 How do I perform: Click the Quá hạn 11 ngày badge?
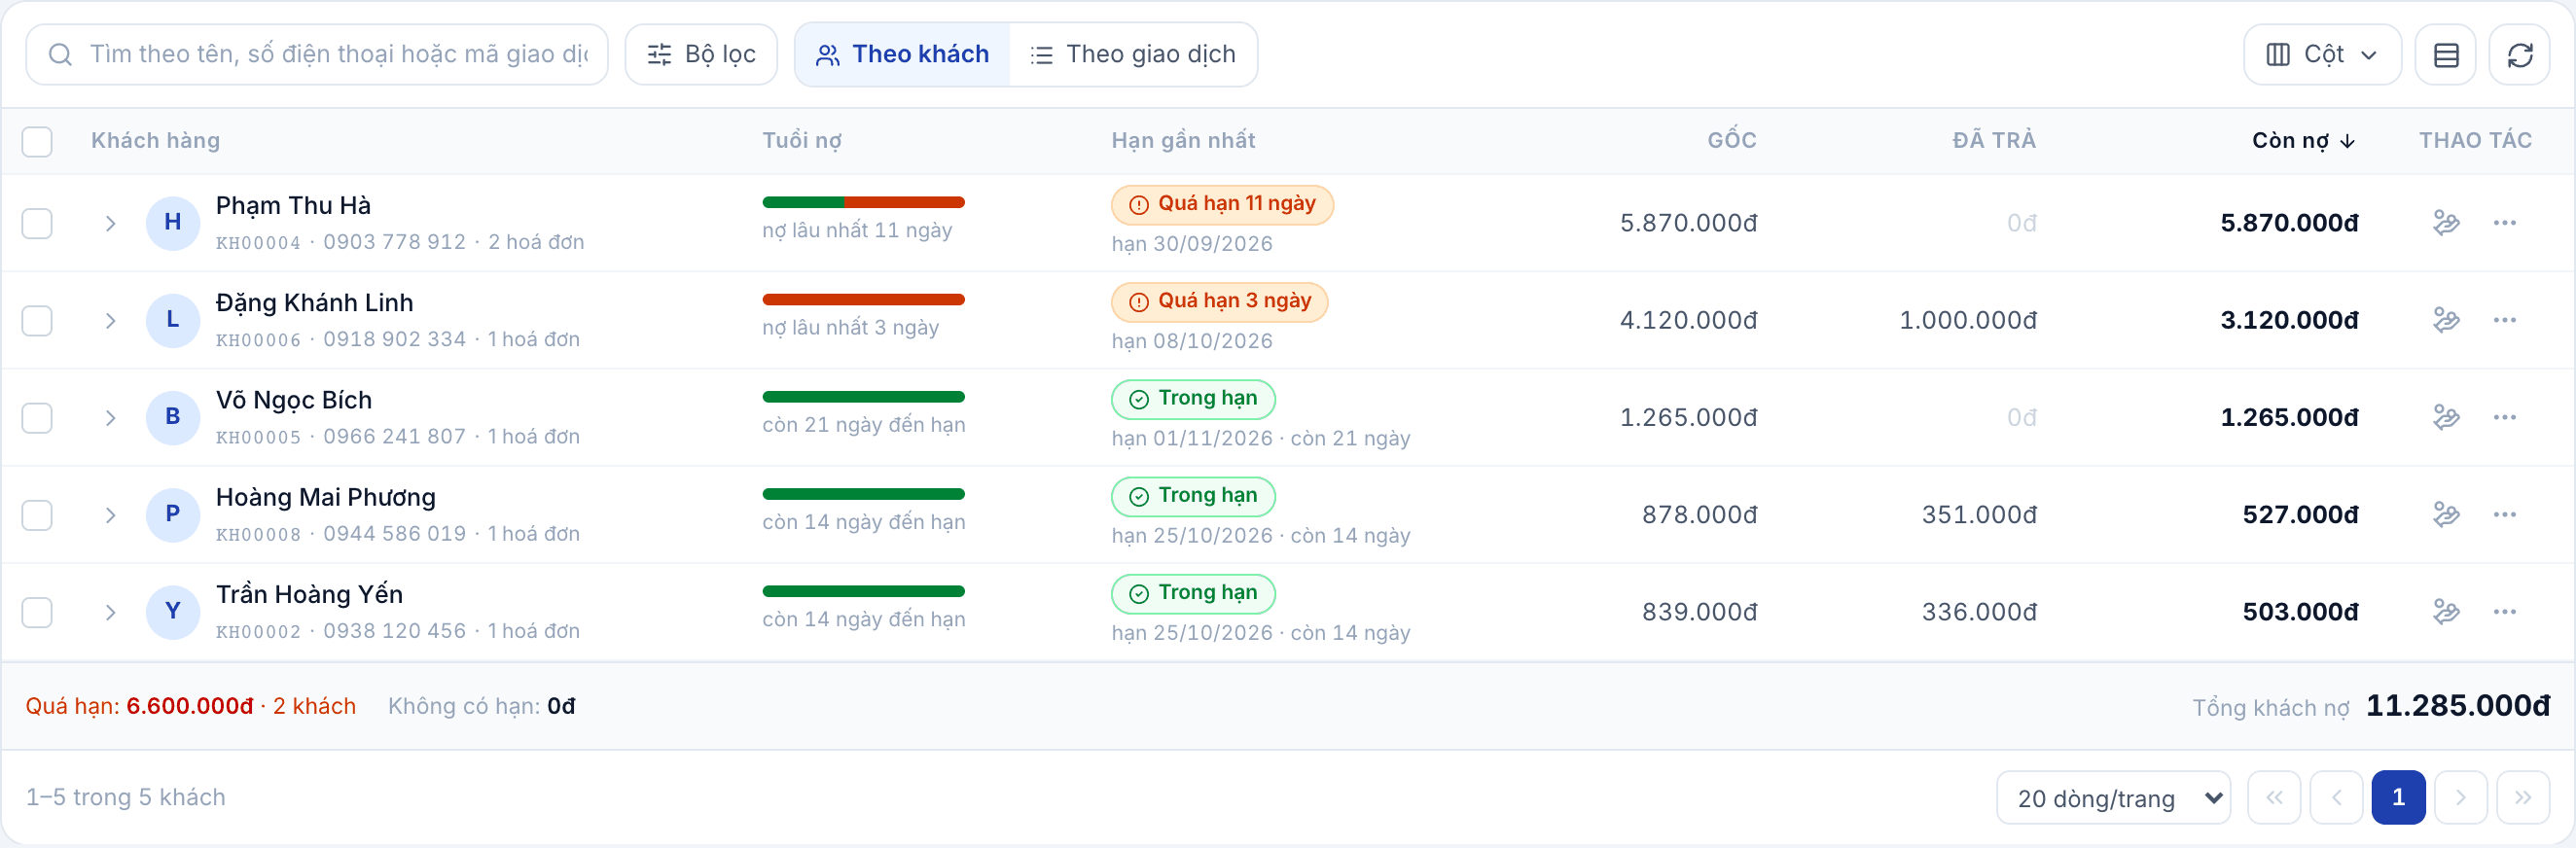click(x=1222, y=204)
